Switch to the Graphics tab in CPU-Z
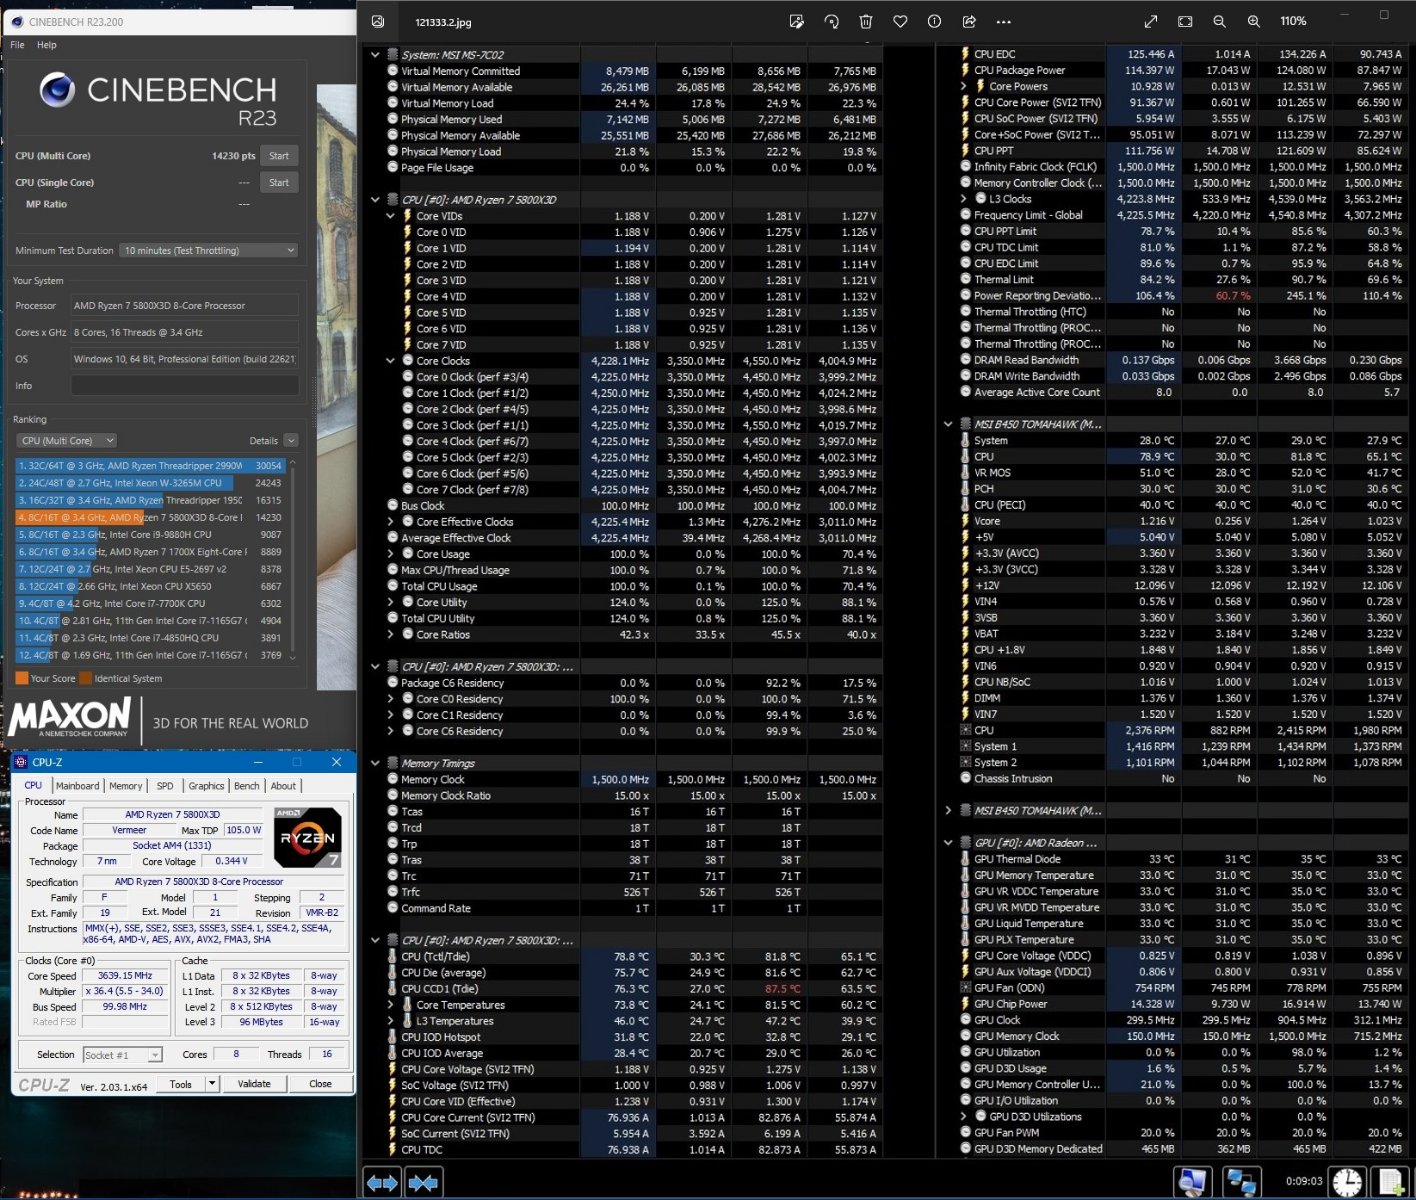Viewport: 1416px width, 1200px height. click(206, 786)
